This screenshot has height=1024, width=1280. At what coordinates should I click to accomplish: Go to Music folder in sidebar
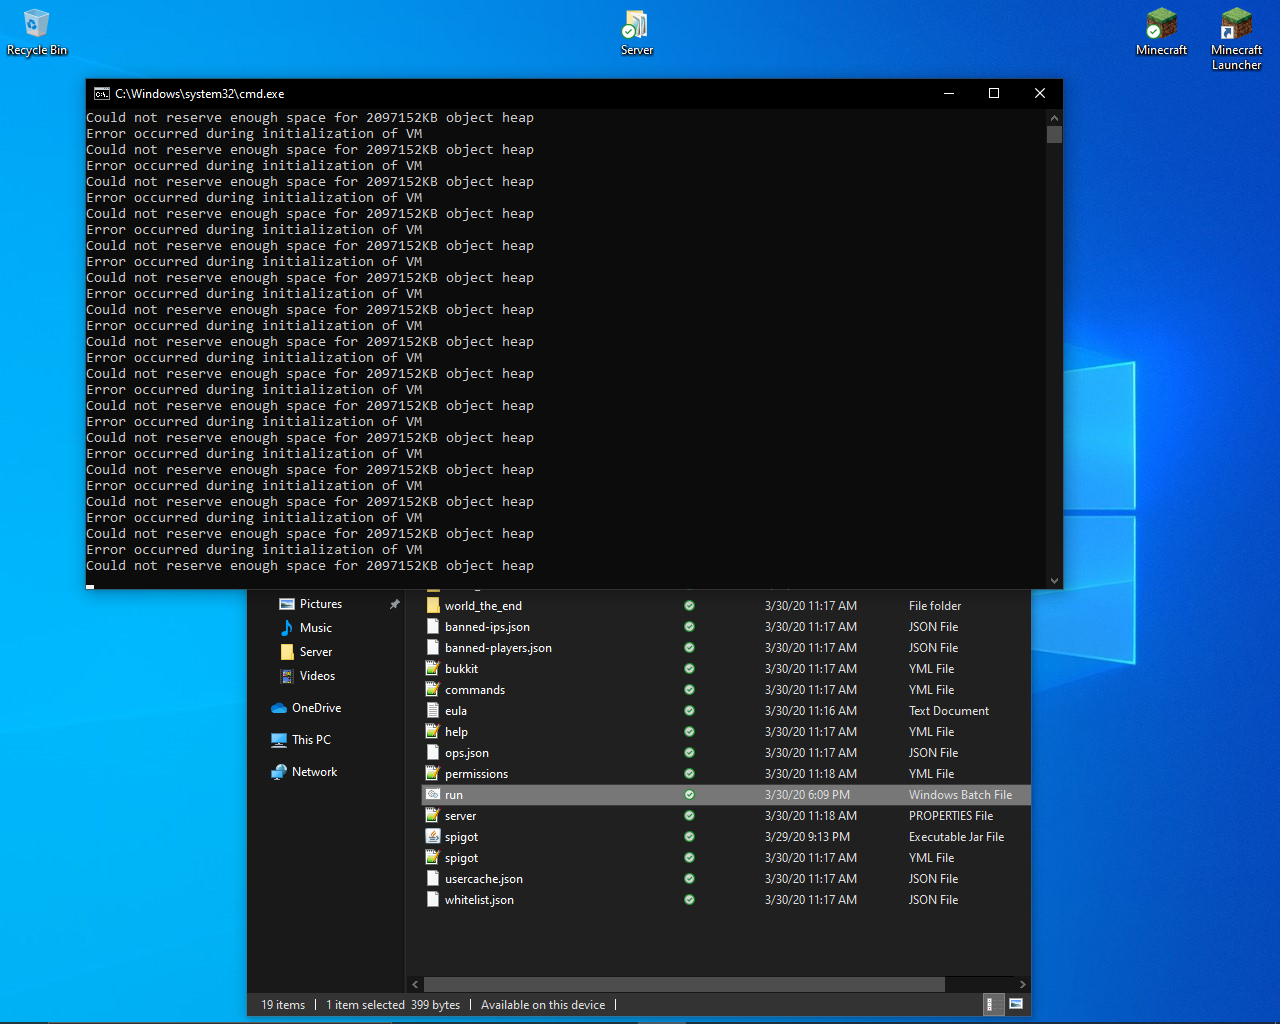[x=315, y=628]
